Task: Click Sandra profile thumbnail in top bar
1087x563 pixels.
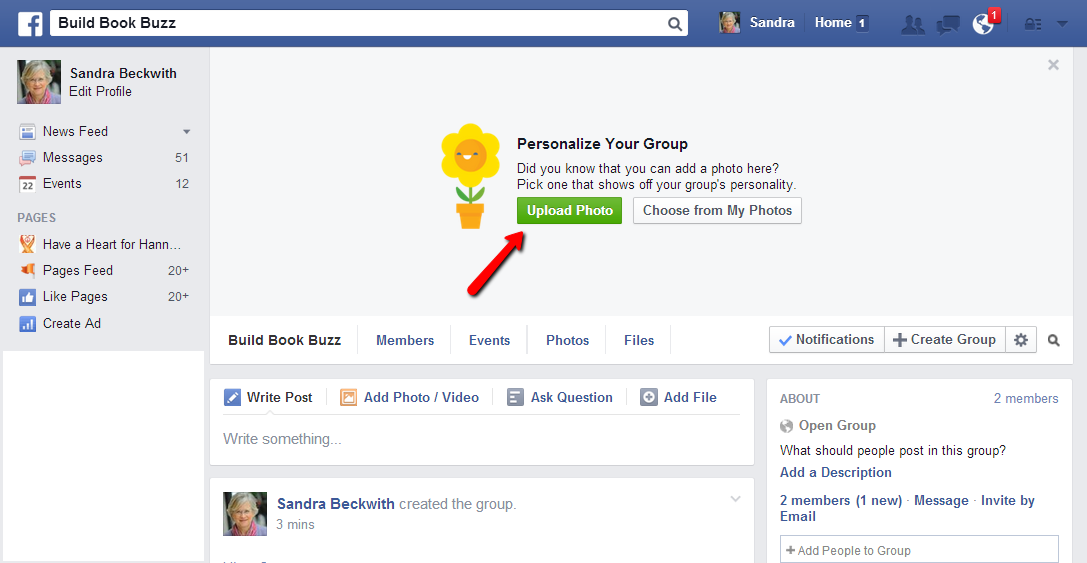Action: (729, 23)
